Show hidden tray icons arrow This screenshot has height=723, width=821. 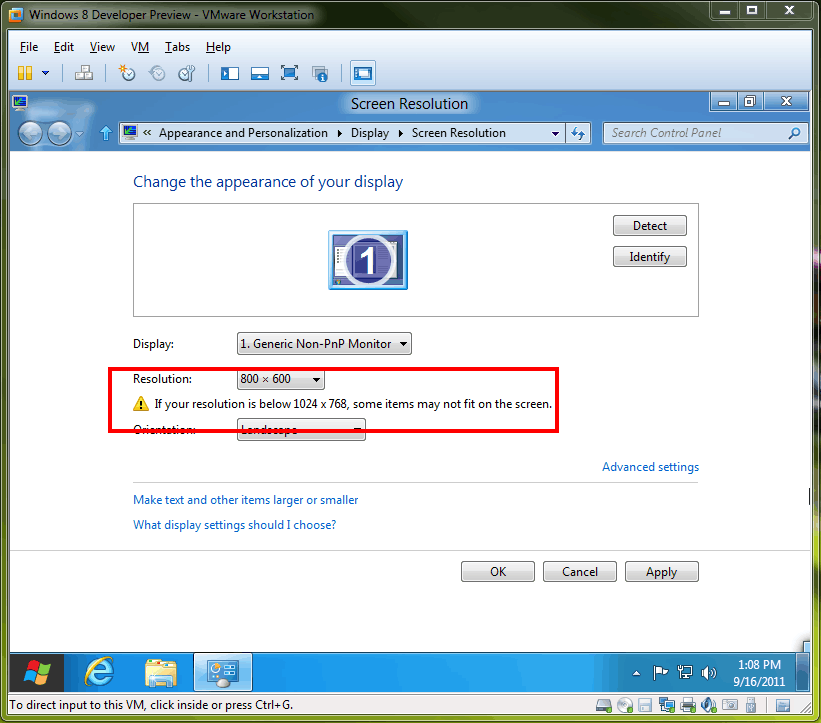point(636,673)
